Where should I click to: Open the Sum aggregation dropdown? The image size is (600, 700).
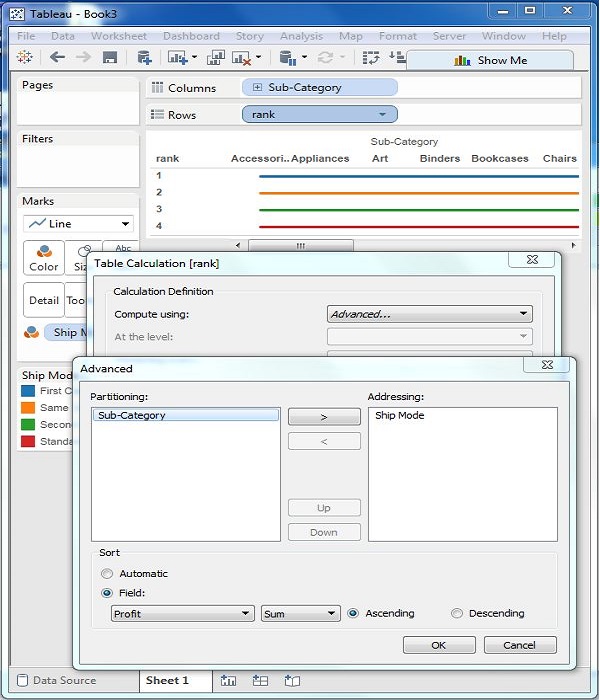click(300, 614)
